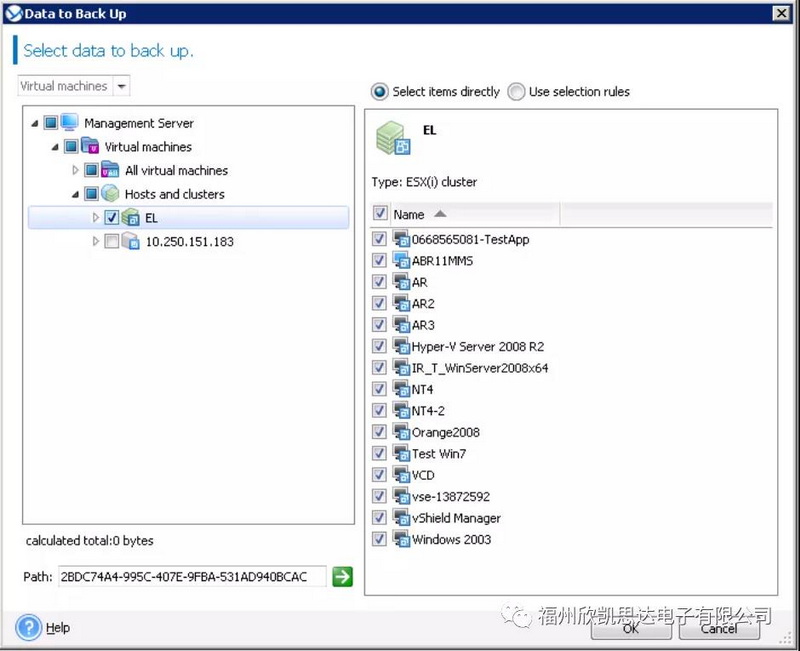
Task: Uncheck the Windows 2003 checkbox
Action: click(x=379, y=540)
